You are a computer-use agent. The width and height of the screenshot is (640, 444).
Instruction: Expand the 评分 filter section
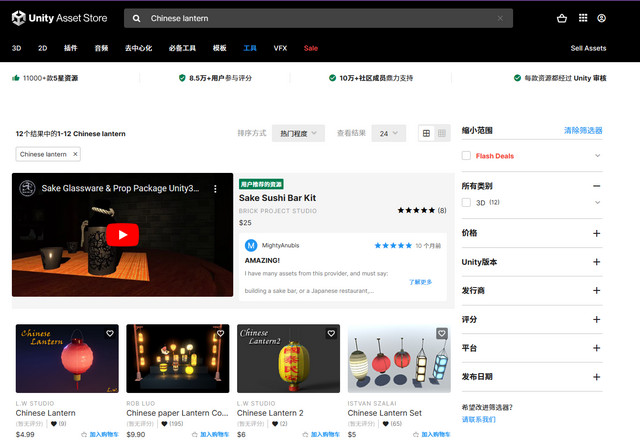tap(596, 320)
